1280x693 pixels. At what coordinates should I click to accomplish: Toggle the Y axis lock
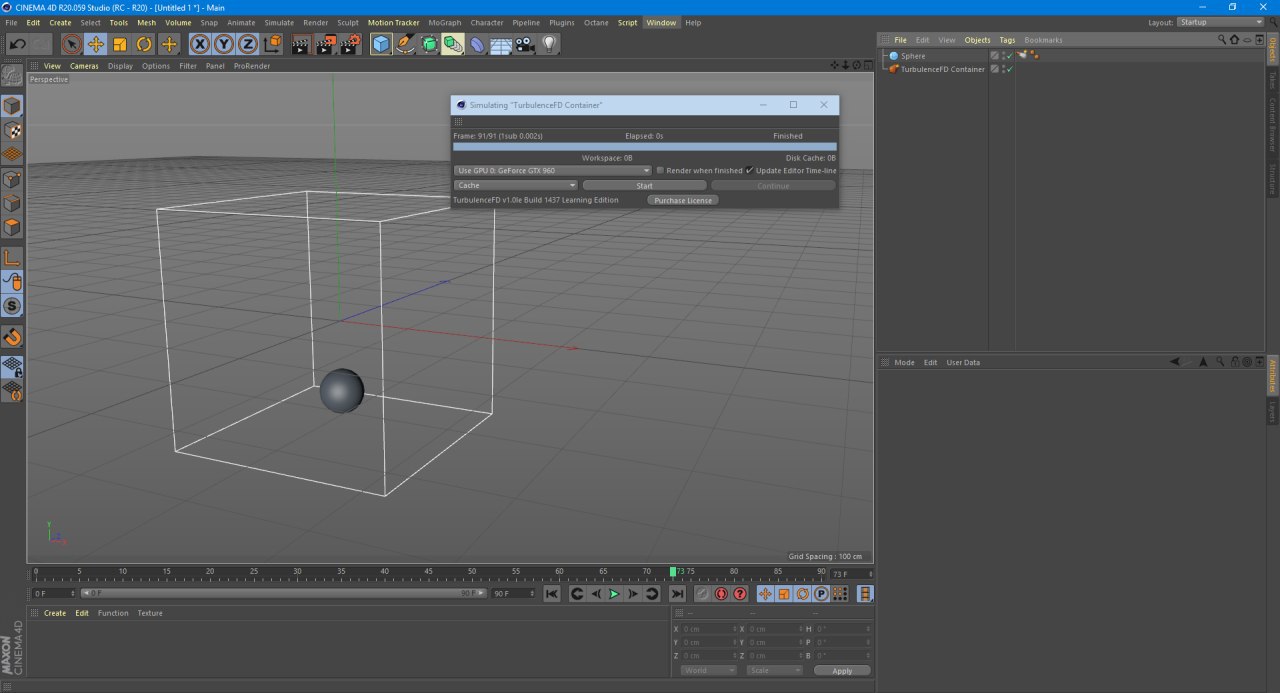click(224, 44)
